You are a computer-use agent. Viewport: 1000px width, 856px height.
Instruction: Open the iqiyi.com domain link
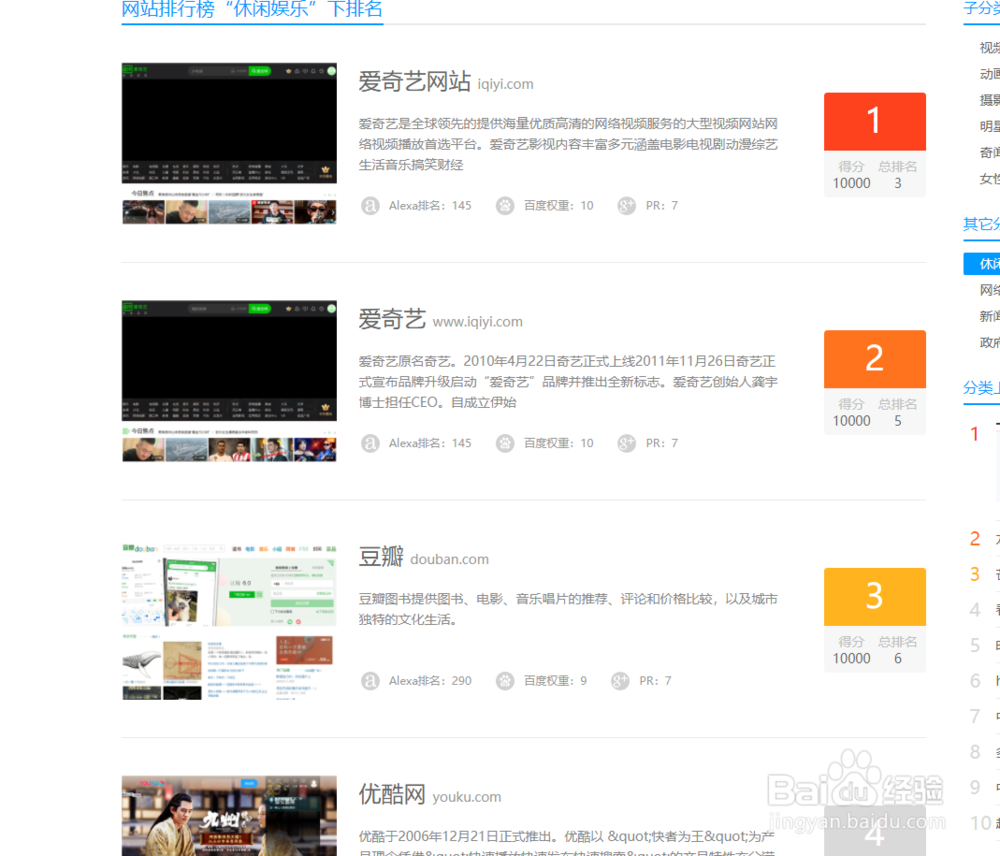pos(505,84)
